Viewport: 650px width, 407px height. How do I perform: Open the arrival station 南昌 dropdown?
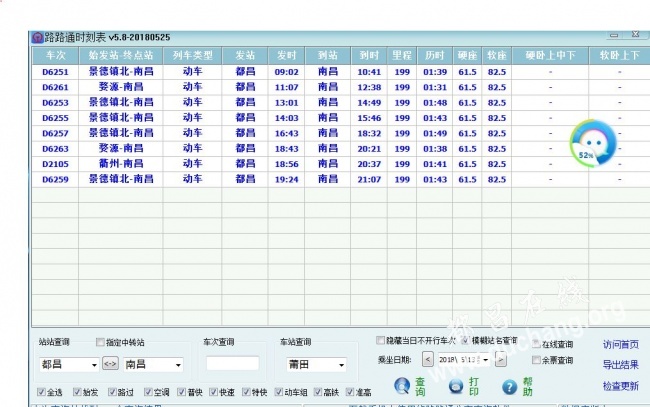coord(178,365)
